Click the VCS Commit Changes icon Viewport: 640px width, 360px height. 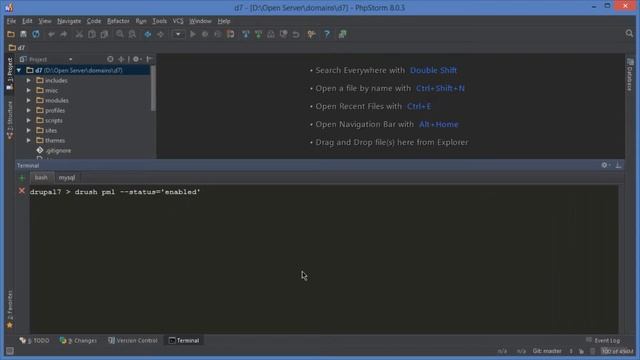(x=258, y=34)
